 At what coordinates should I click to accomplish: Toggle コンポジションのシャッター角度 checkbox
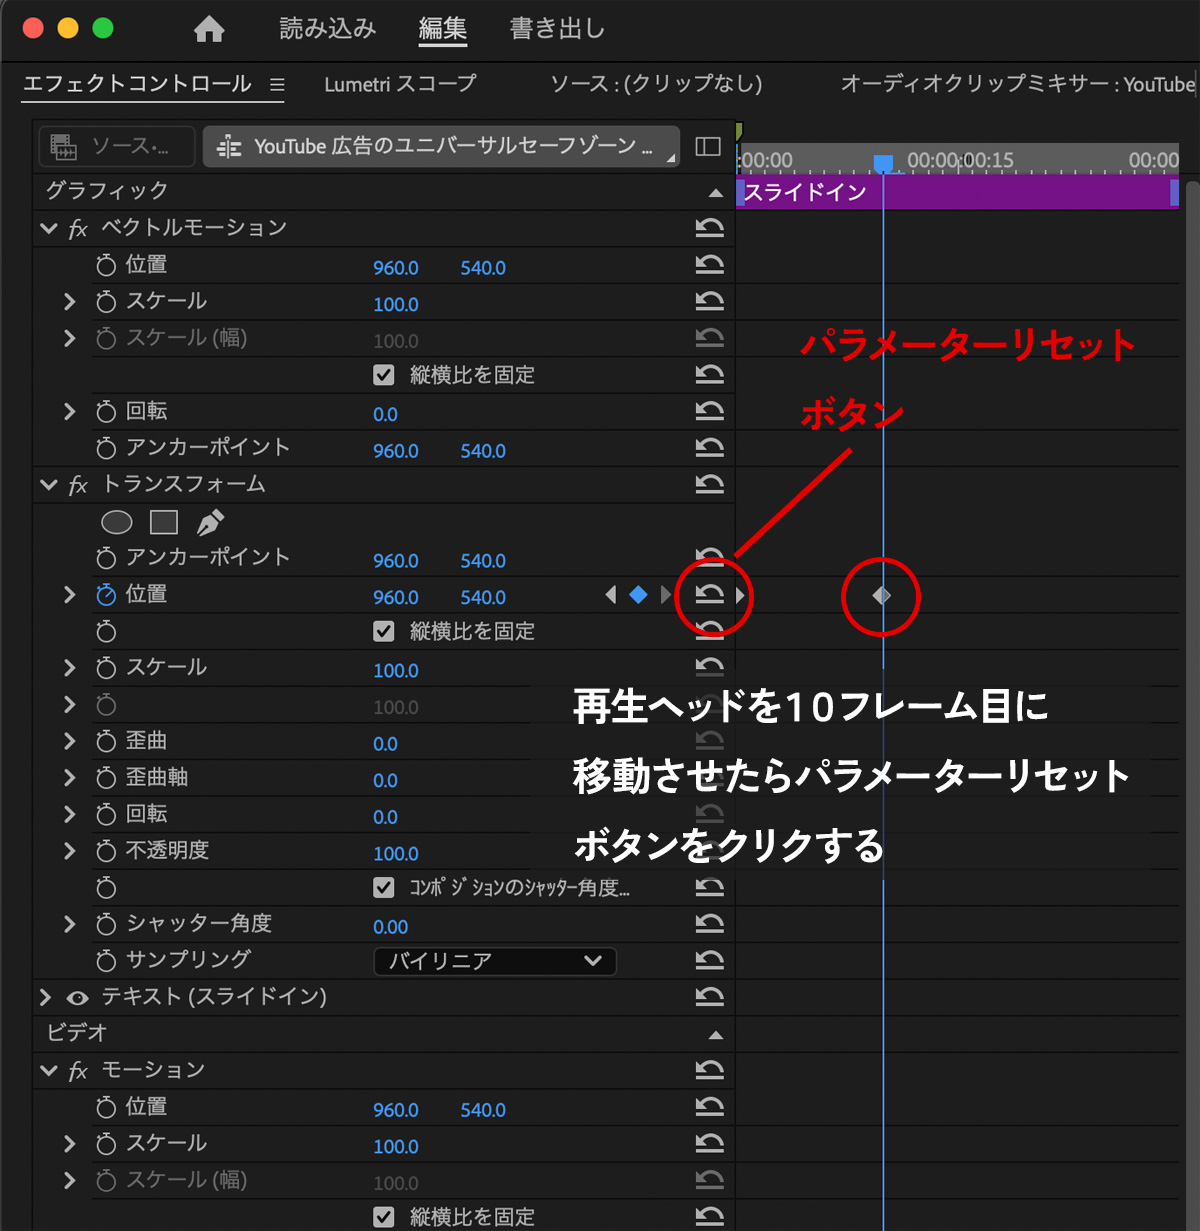pyautogui.click(x=384, y=887)
